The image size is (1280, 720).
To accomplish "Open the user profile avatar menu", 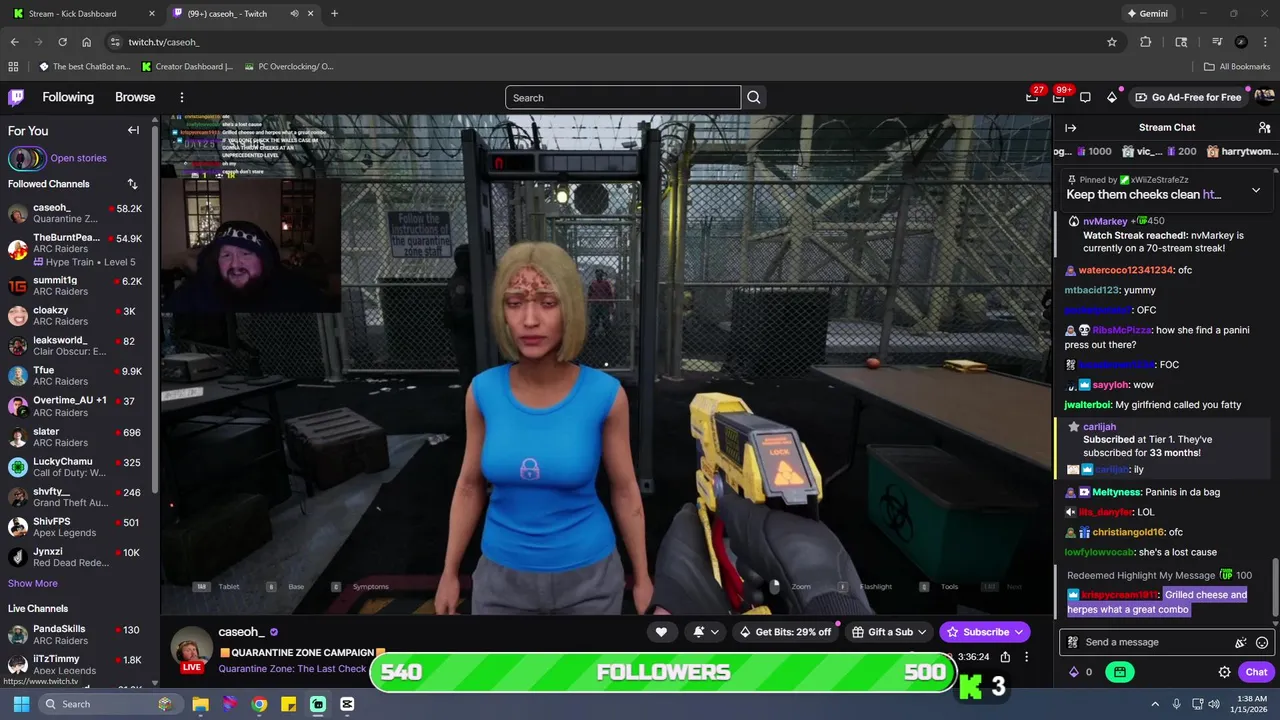I will pyautogui.click(x=1264, y=97).
